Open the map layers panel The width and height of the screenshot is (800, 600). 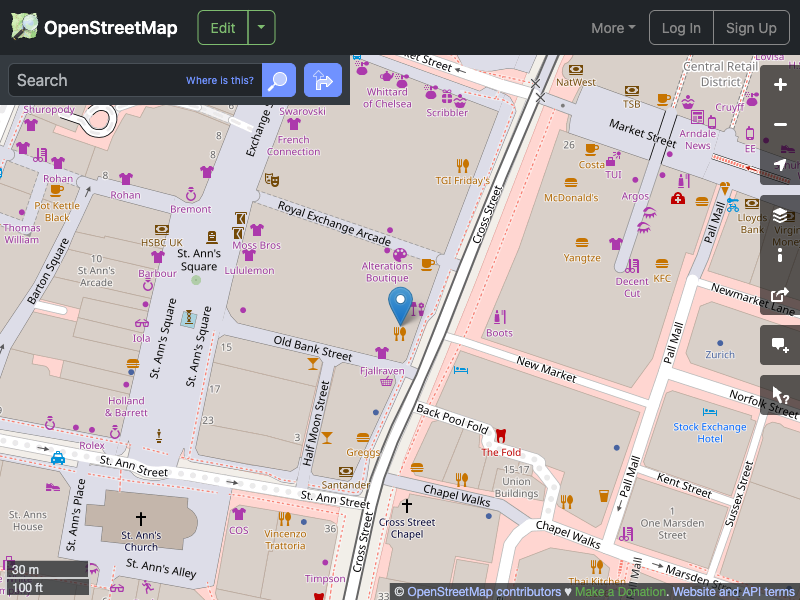click(x=780, y=214)
